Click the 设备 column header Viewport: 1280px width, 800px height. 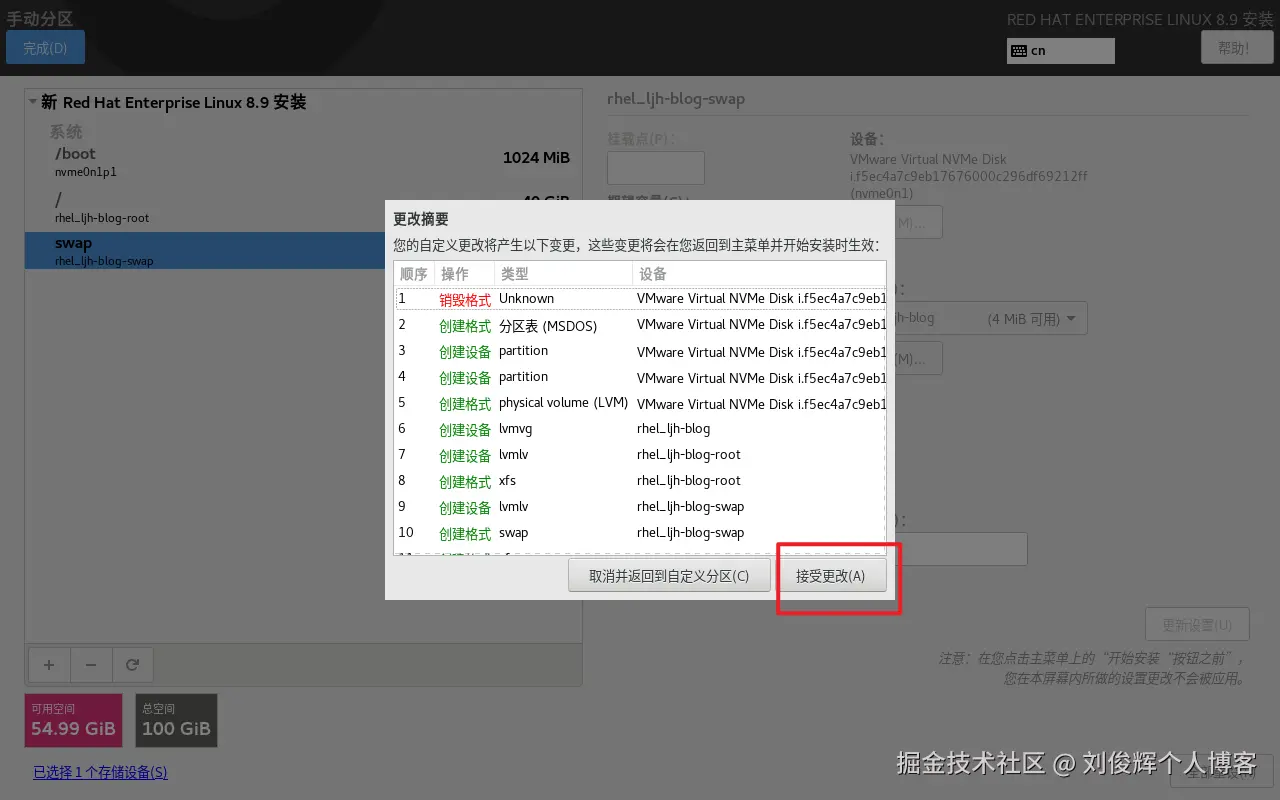[759, 274]
